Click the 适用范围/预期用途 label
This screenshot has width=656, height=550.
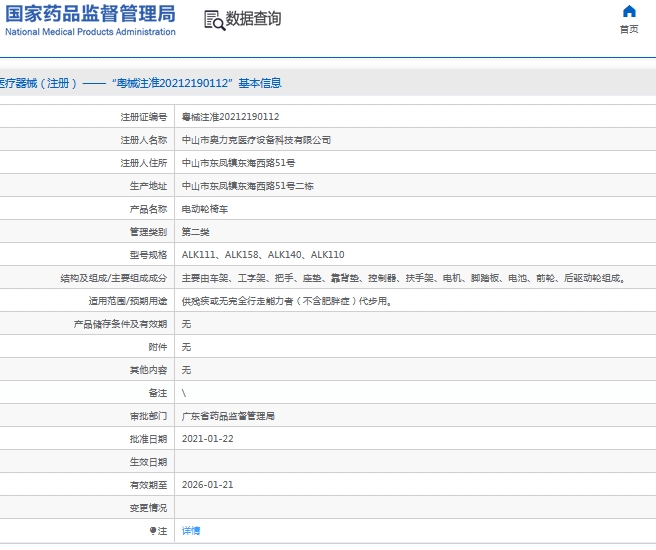[128, 301]
